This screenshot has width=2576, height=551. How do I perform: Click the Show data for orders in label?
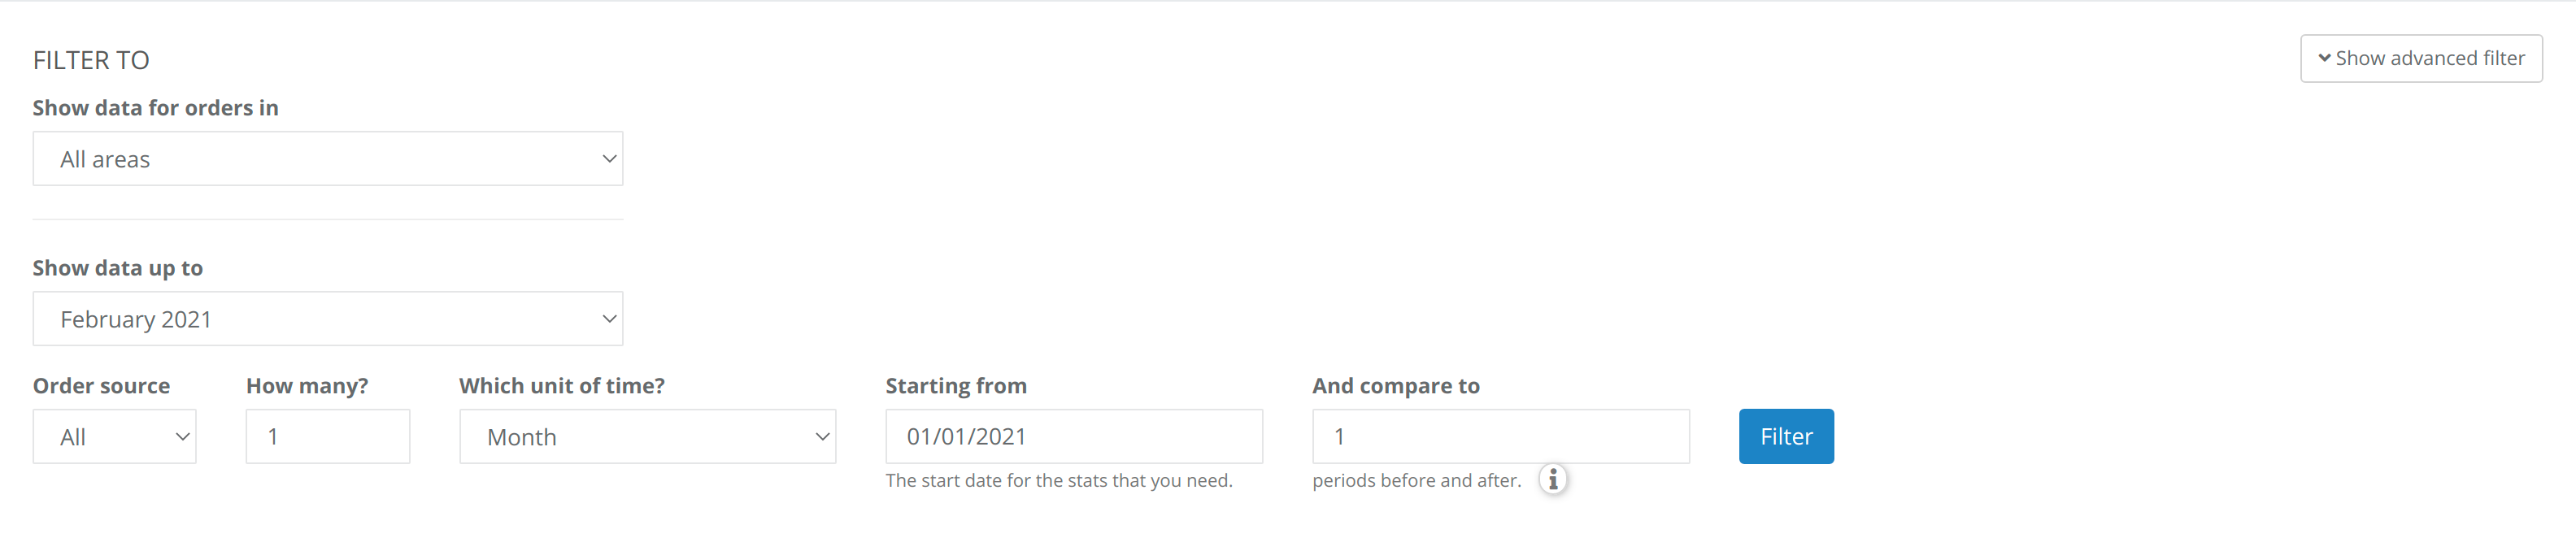[x=156, y=108]
